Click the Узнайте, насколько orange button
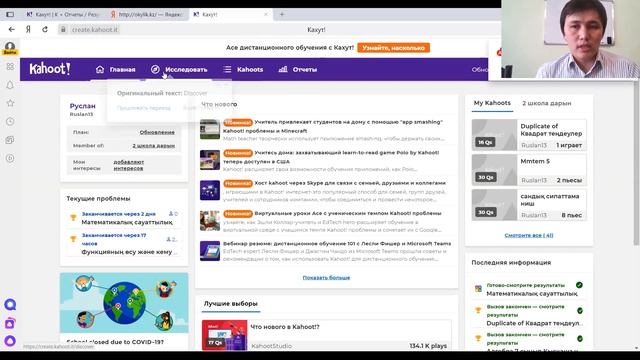 pos(393,48)
